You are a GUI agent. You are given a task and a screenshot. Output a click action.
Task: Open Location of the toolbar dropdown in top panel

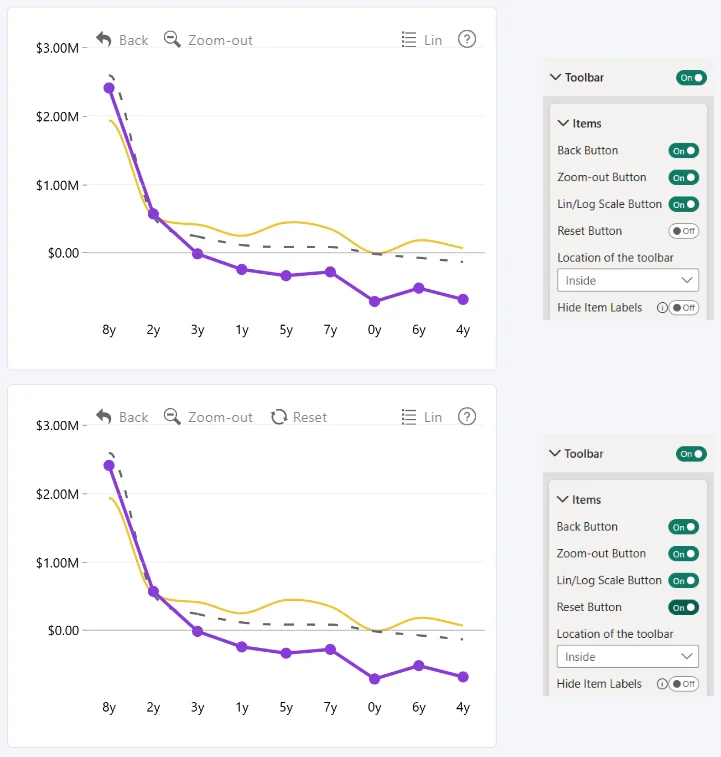628,280
